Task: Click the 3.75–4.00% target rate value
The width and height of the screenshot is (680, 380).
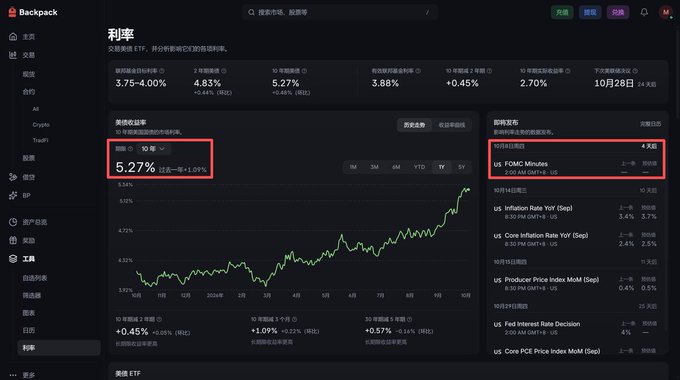Action: [141, 83]
